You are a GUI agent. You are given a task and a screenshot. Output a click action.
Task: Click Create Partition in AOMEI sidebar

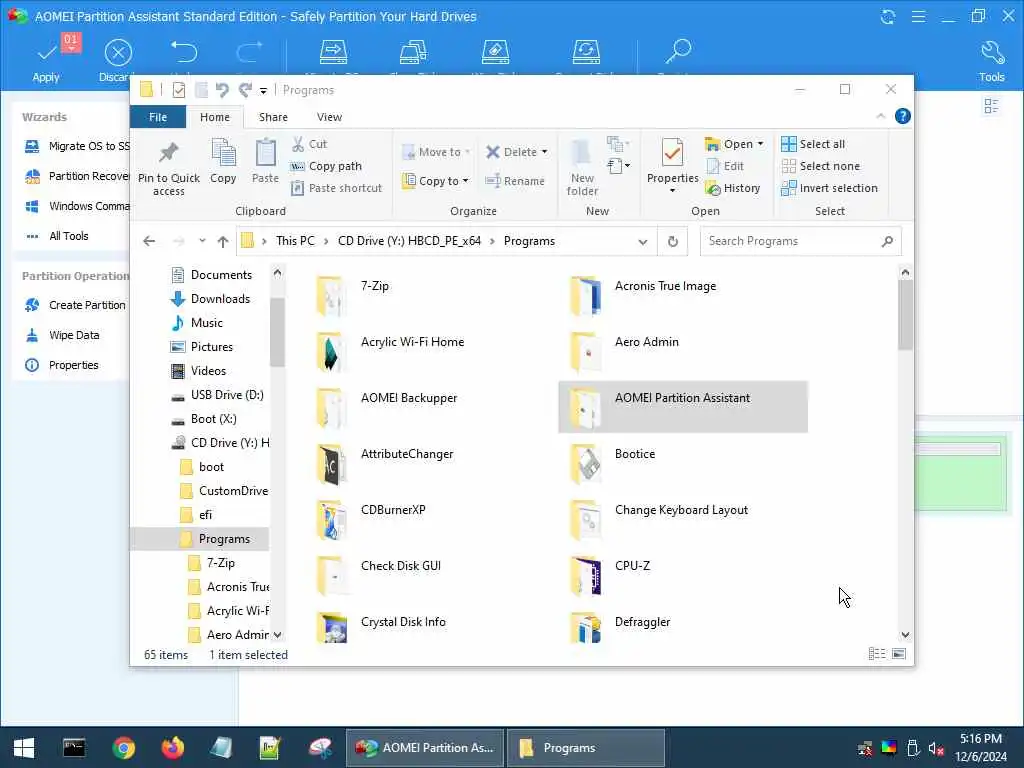click(76, 305)
